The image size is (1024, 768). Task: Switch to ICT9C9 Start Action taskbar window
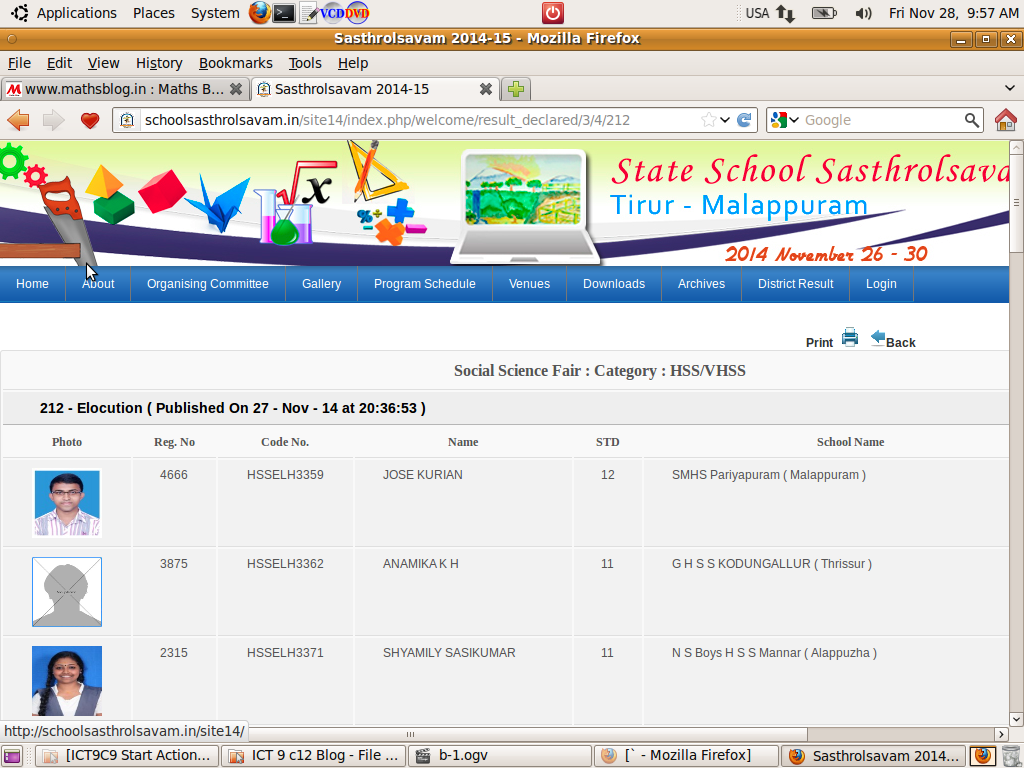click(x=127, y=756)
